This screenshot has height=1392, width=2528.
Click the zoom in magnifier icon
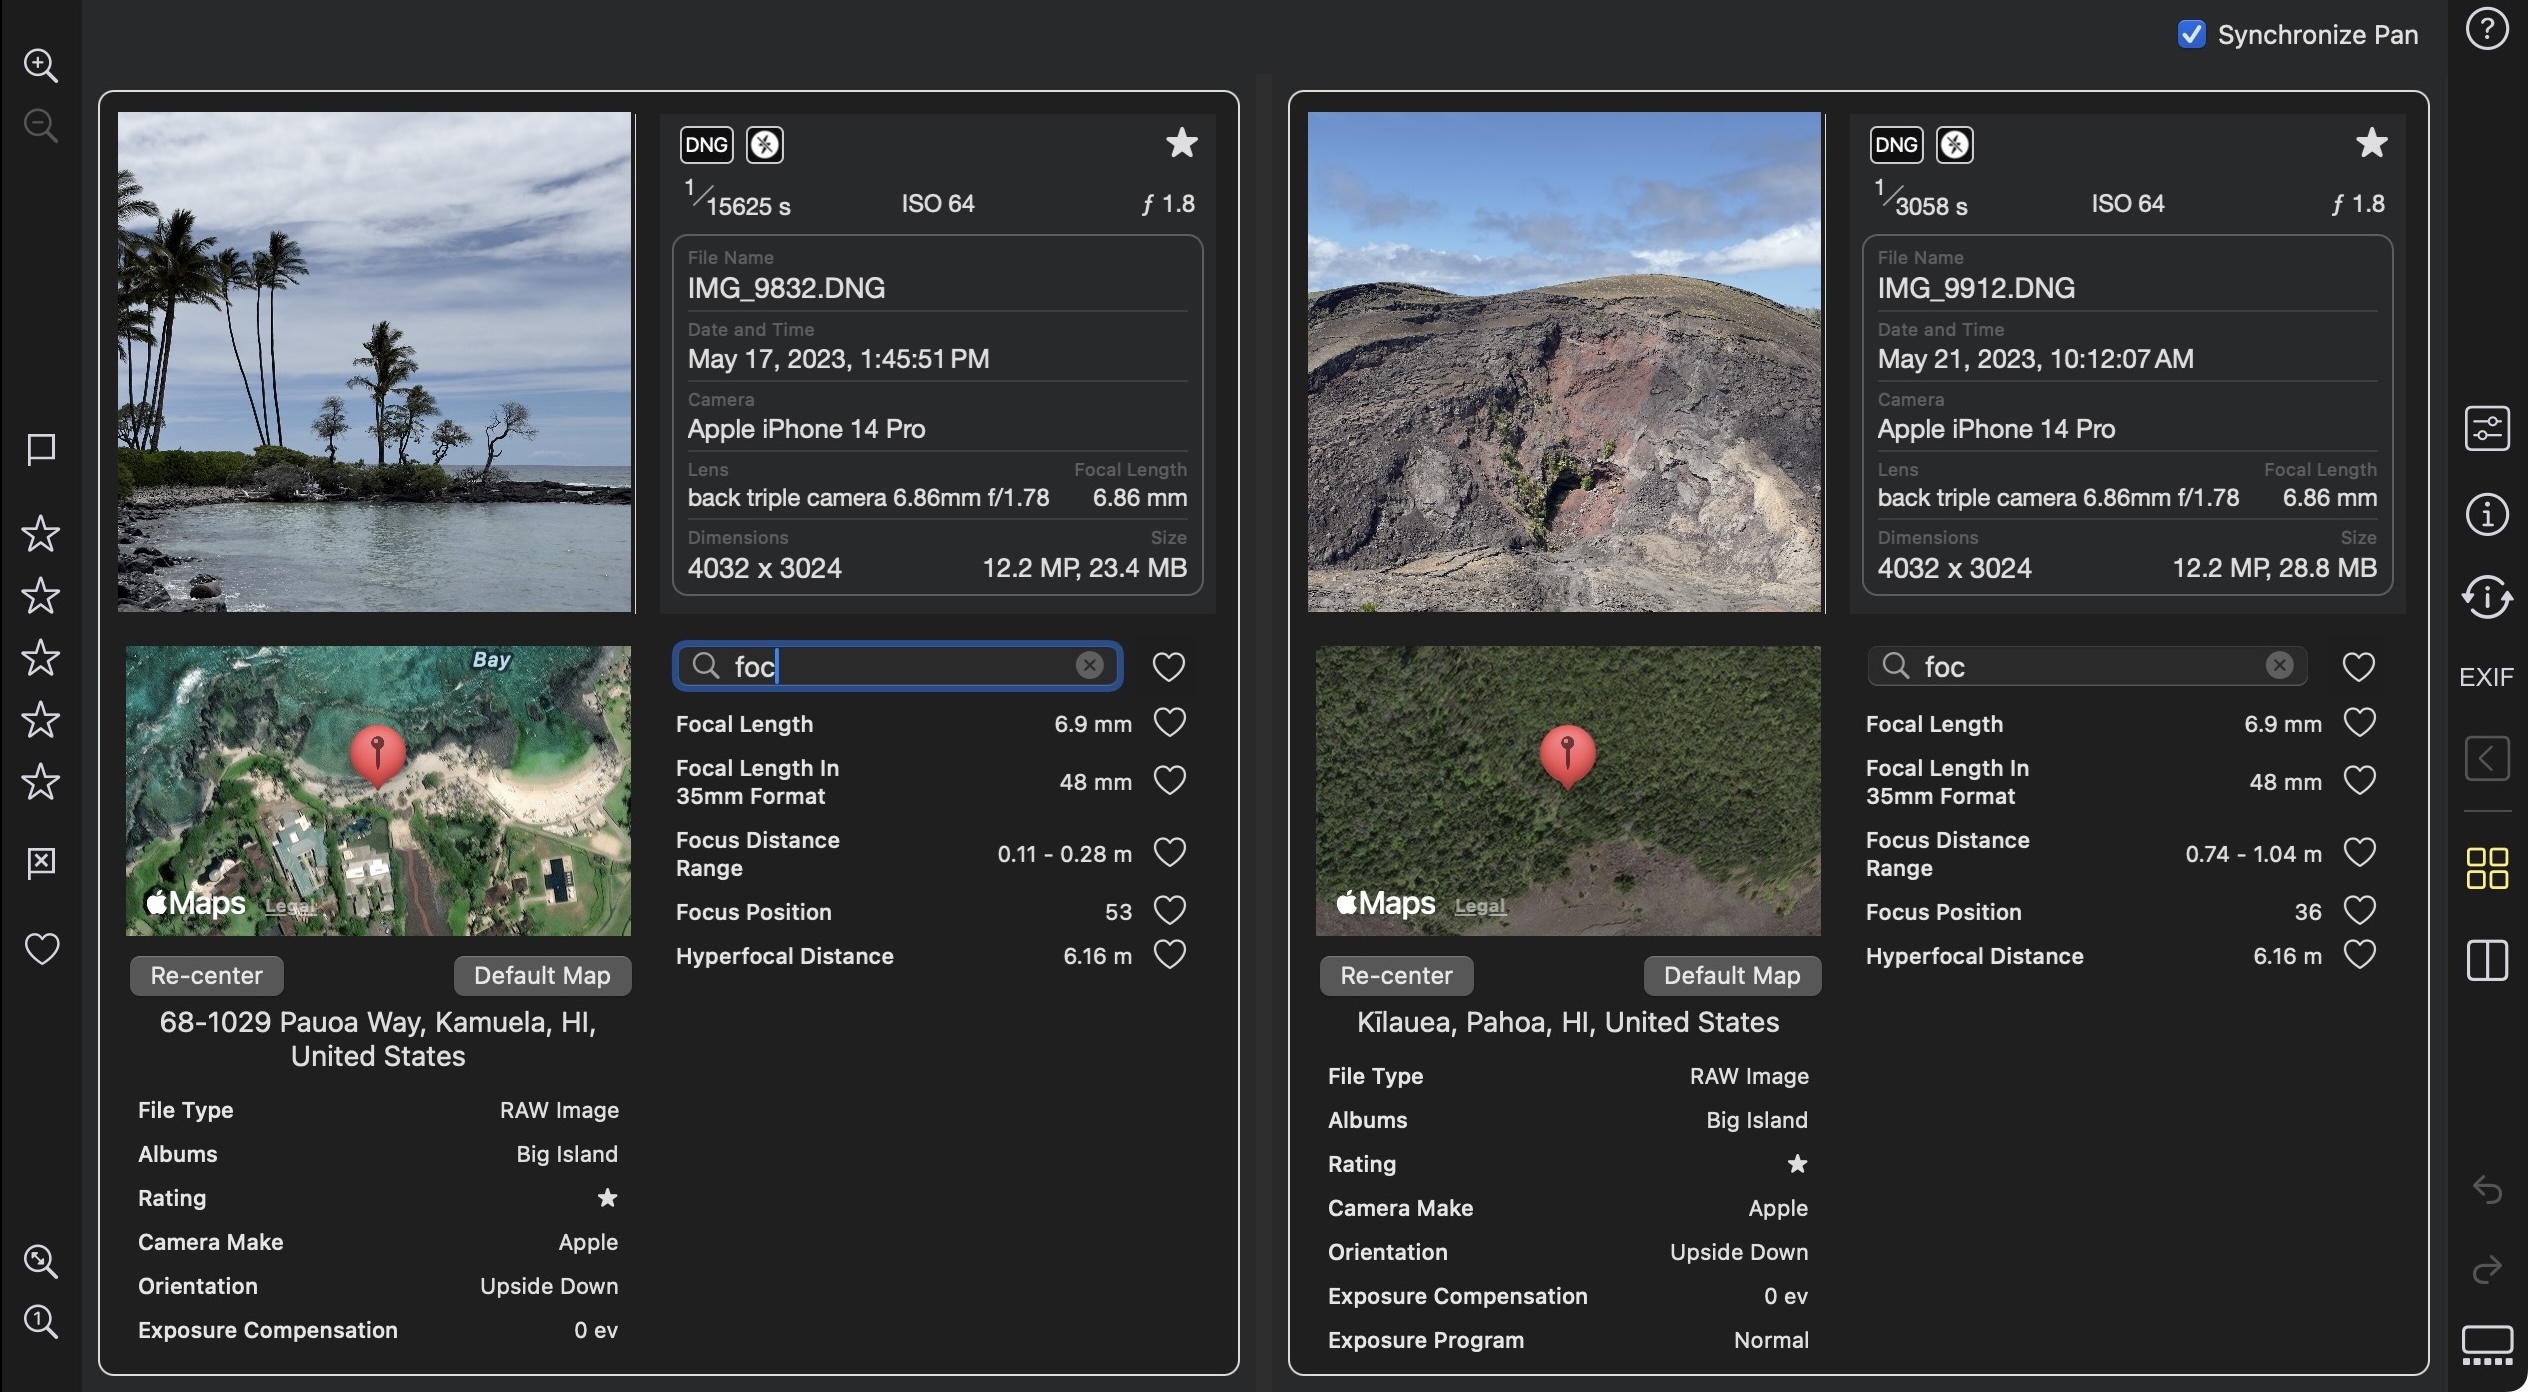pyautogui.click(x=40, y=66)
